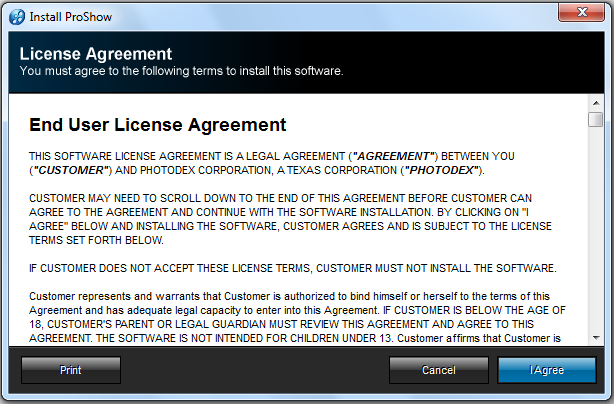Click the license text scrollbar thumb
The image size is (614, 404).
(596, 119)
